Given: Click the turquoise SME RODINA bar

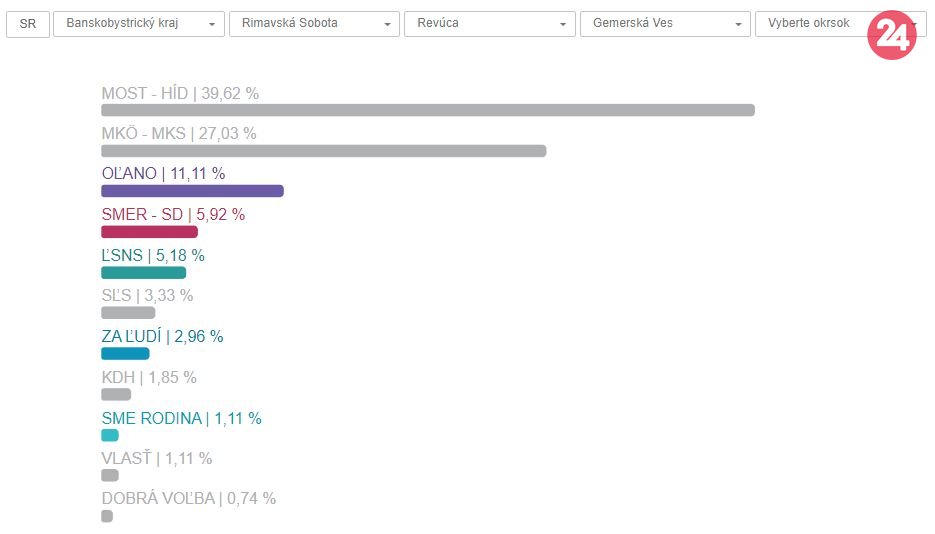Looking at the screenshot, I should [x=110, y=435].
